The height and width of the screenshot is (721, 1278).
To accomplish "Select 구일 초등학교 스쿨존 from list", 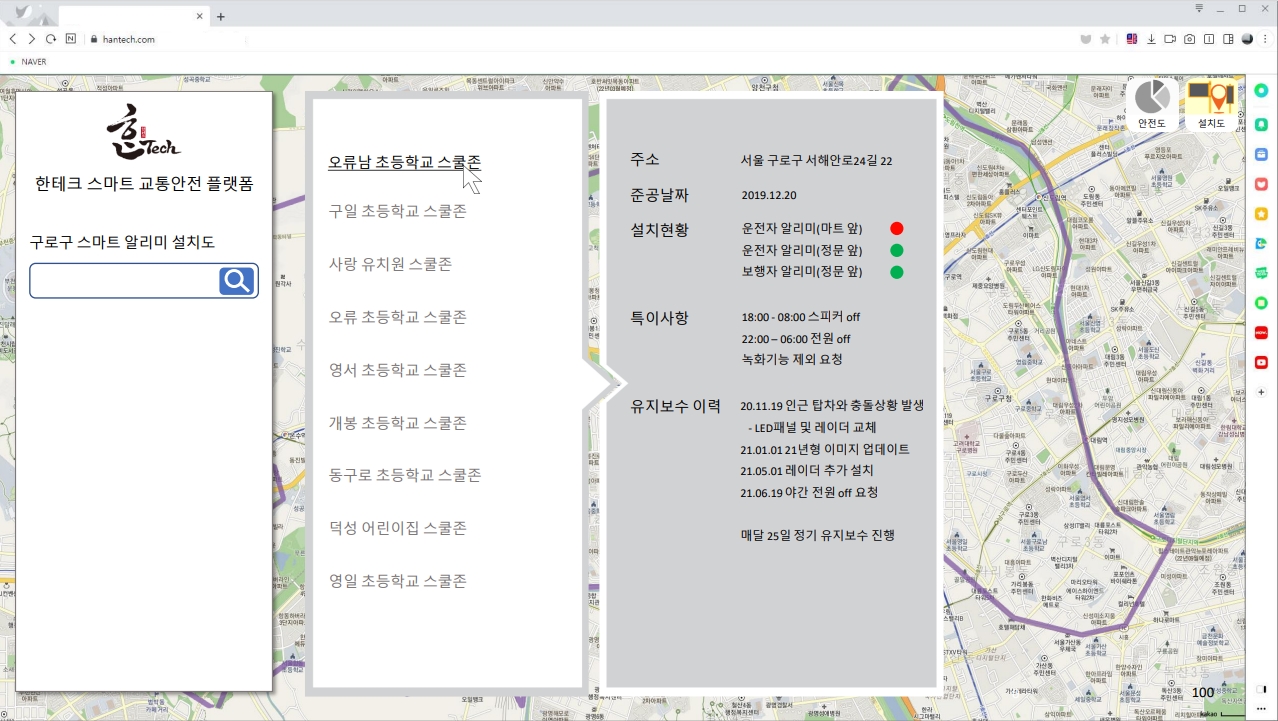I will 397,211.
